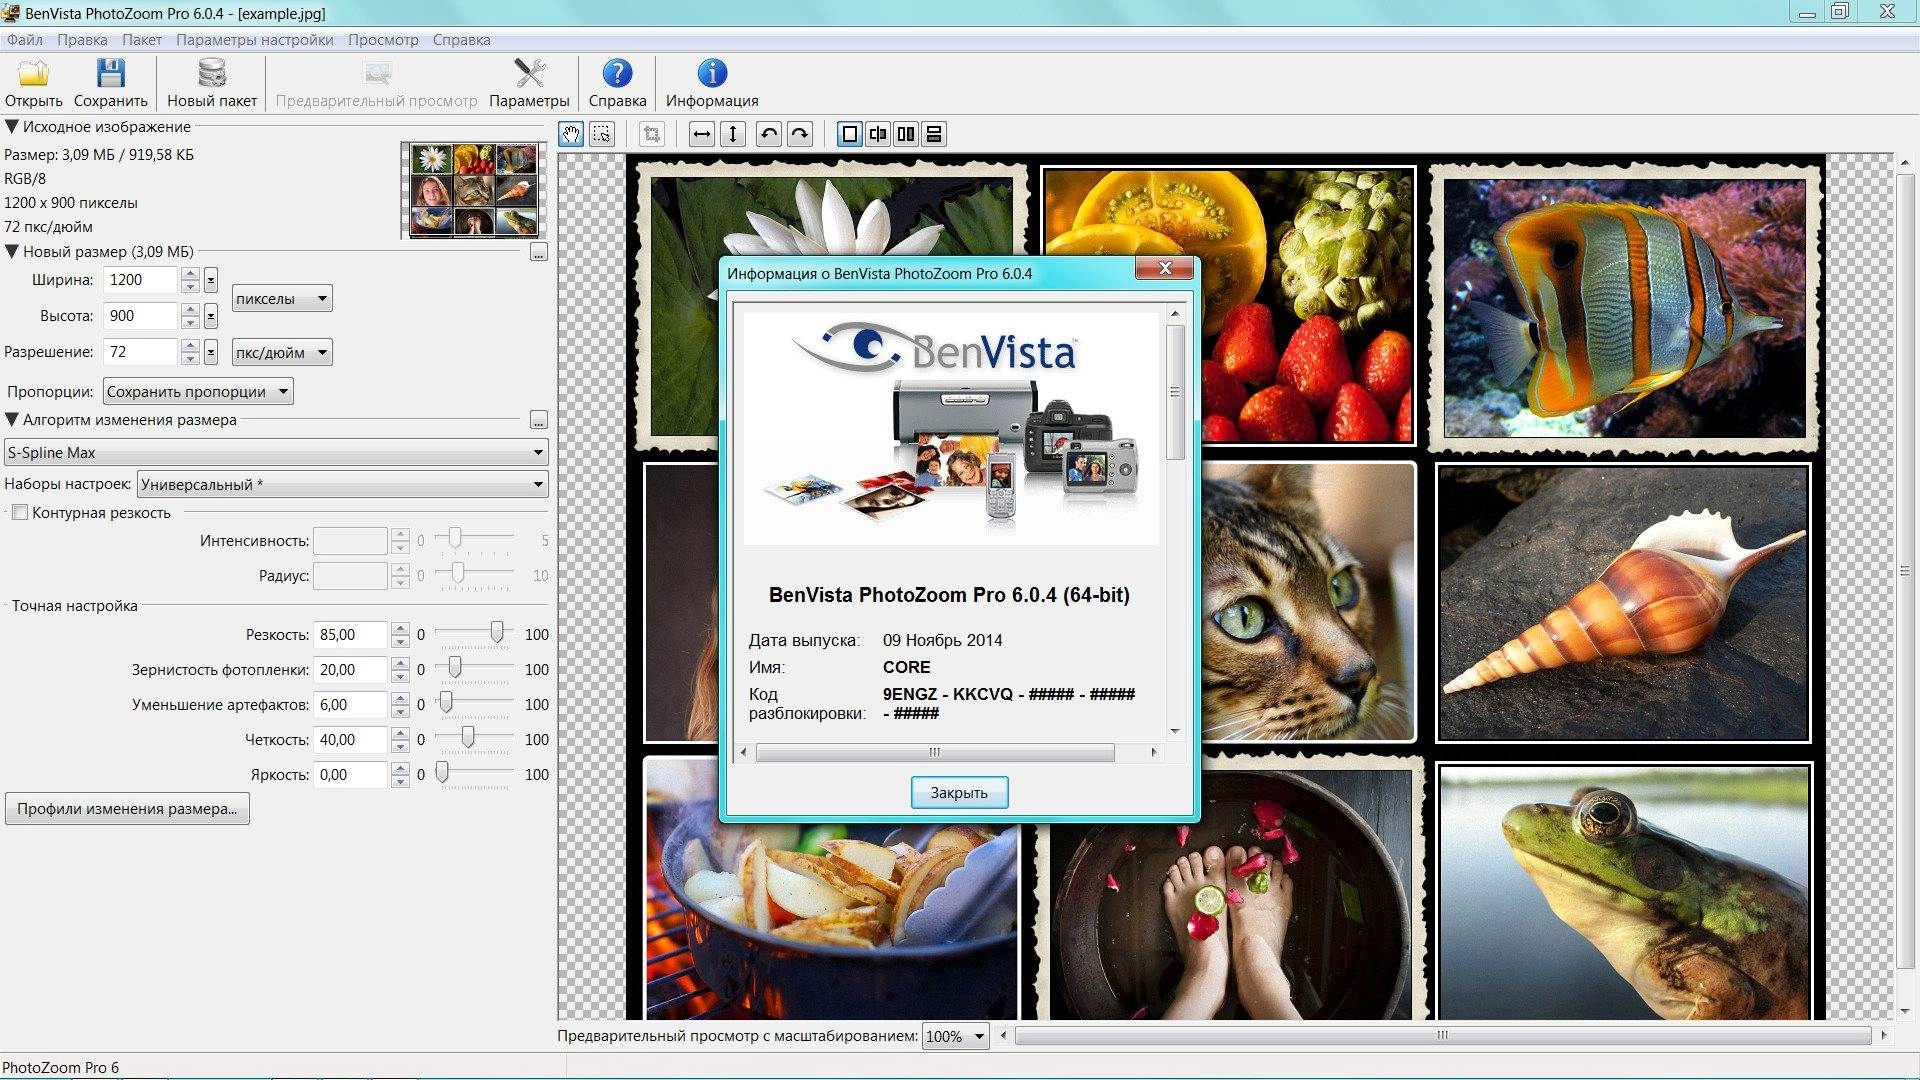
Task: Open Просмотр menu
Action: pyautogui.click(x=383, y=40)
